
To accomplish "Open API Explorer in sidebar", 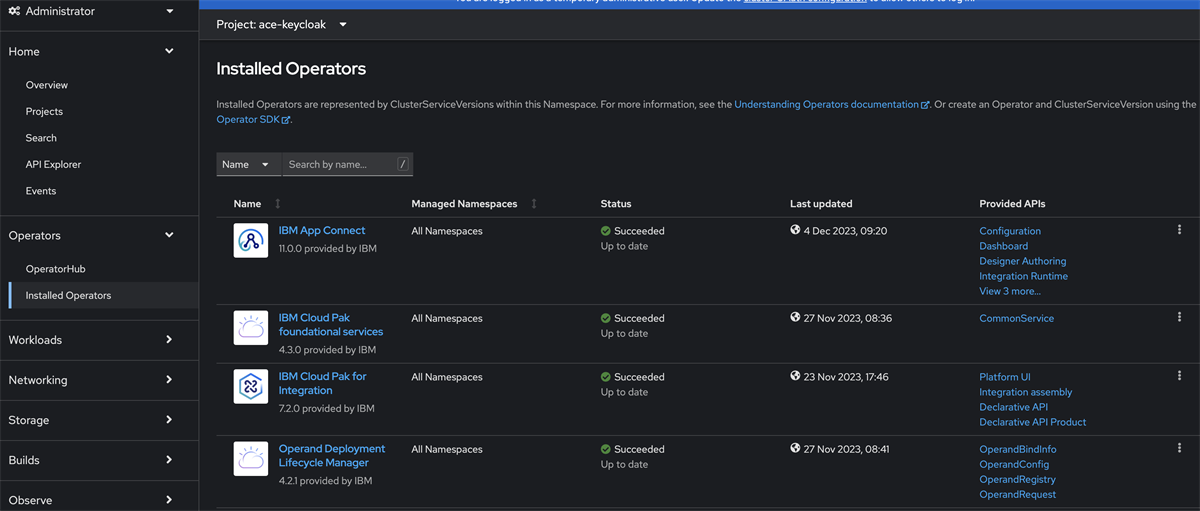I will [x=53, y=164].
